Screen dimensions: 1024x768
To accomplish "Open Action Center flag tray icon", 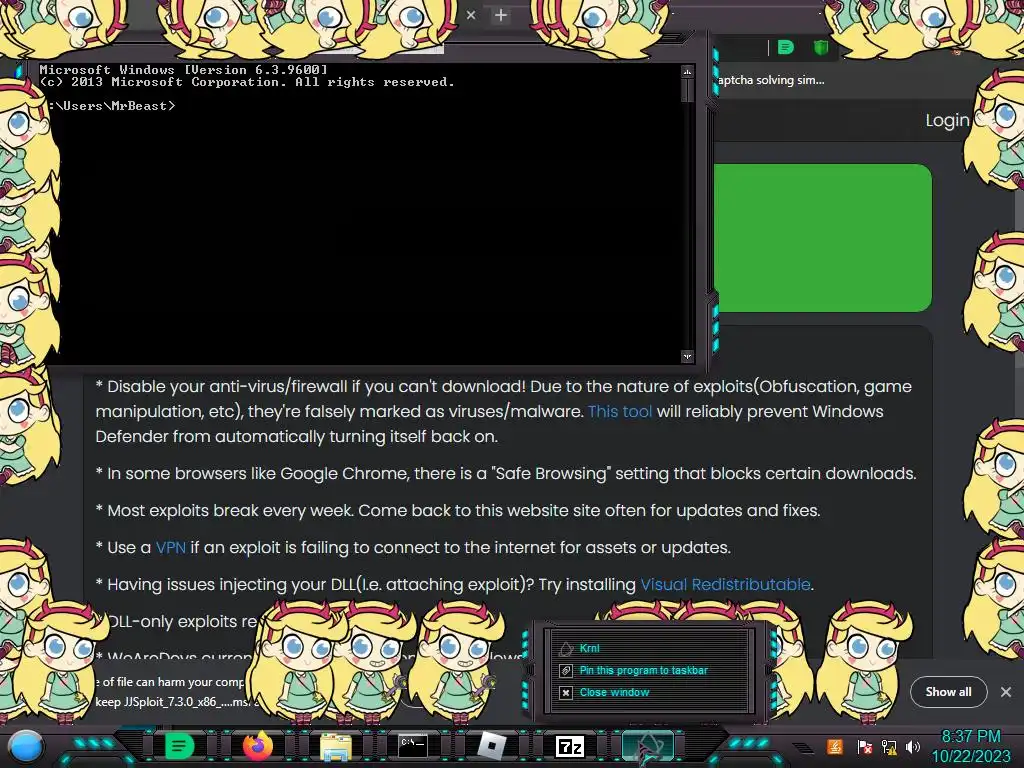I will coord(863,747).
